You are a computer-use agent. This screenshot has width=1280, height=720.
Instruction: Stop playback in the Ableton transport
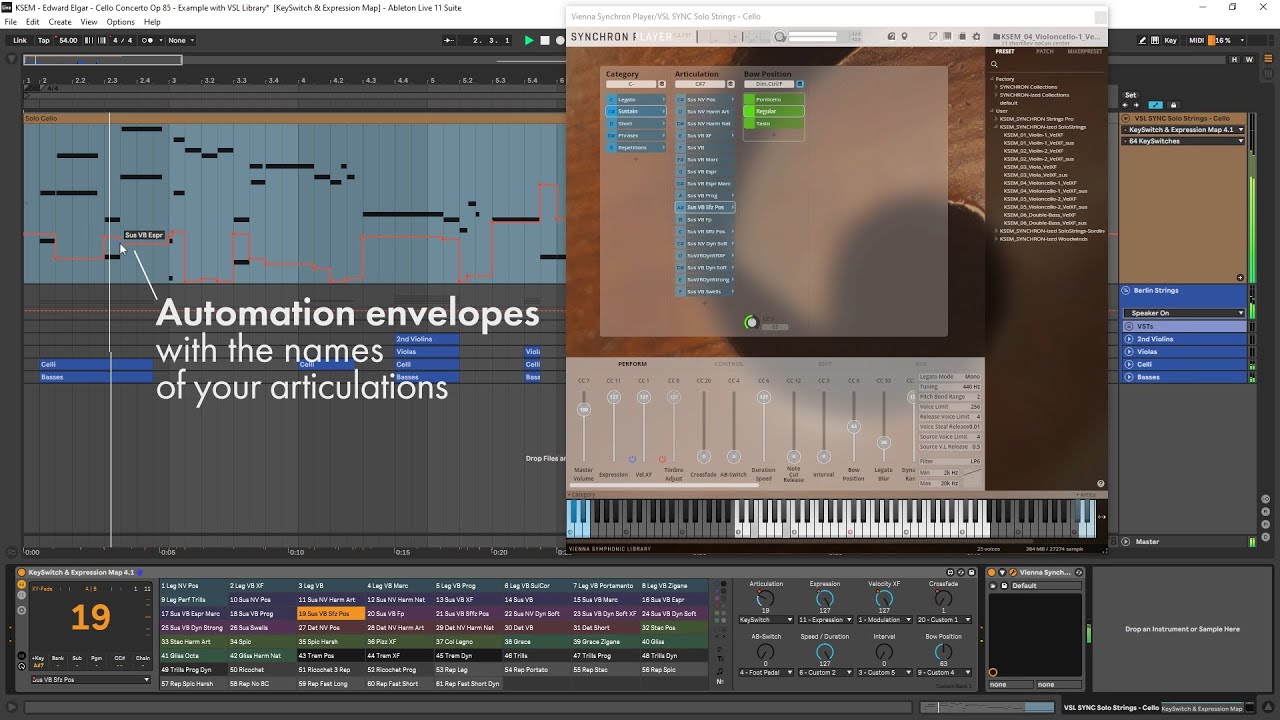pos(544,40)
